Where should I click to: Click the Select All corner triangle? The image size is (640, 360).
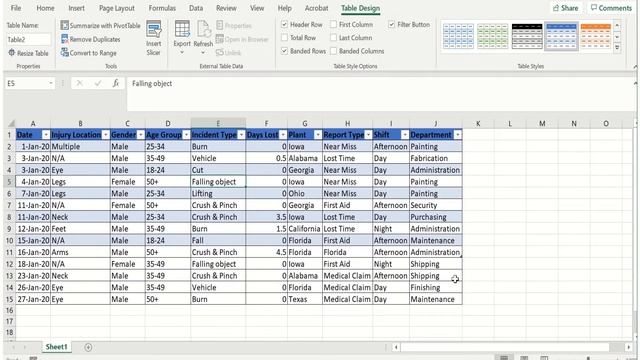[x=11, y=123]
